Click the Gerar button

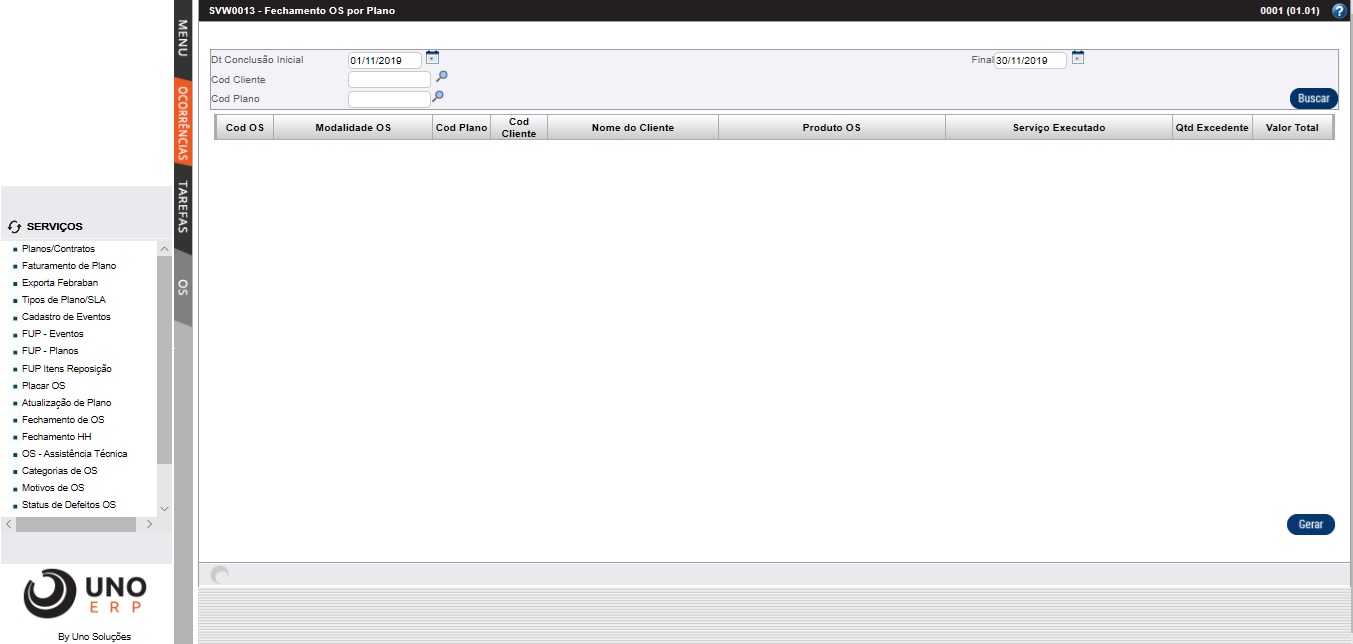click(x=1310, y=524)
